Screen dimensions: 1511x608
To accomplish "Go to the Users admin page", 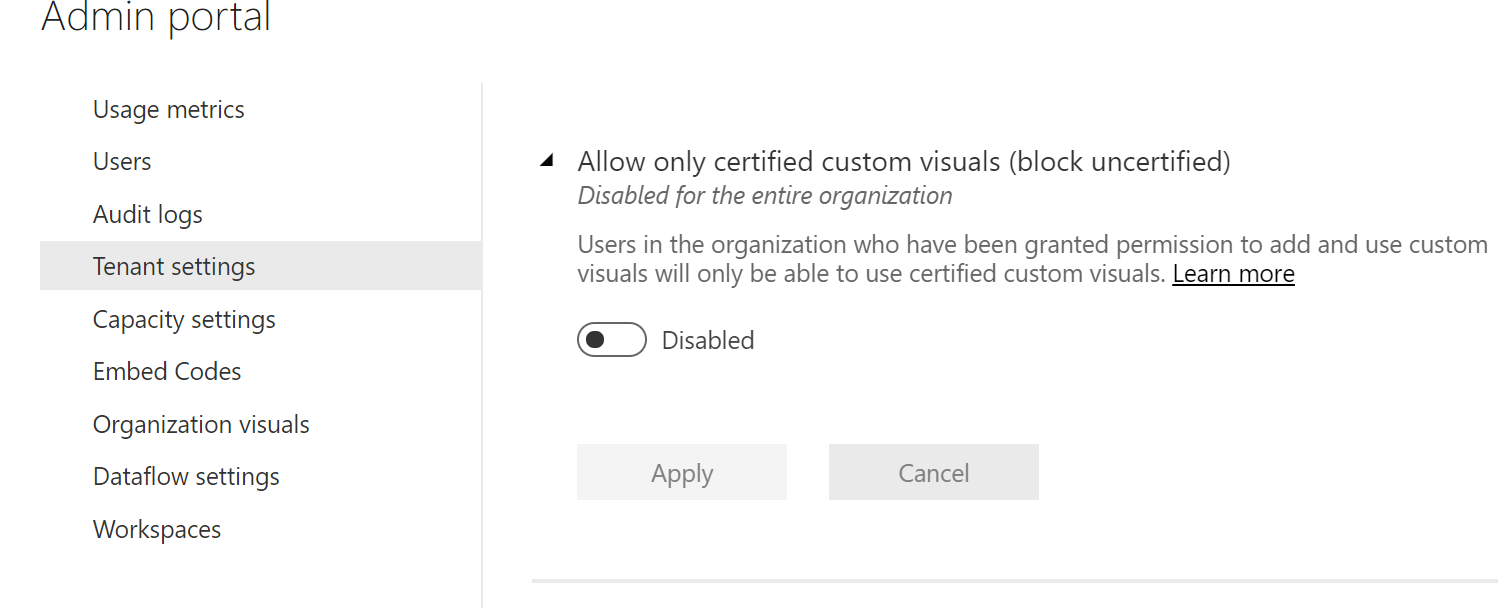I will [122, 162].
